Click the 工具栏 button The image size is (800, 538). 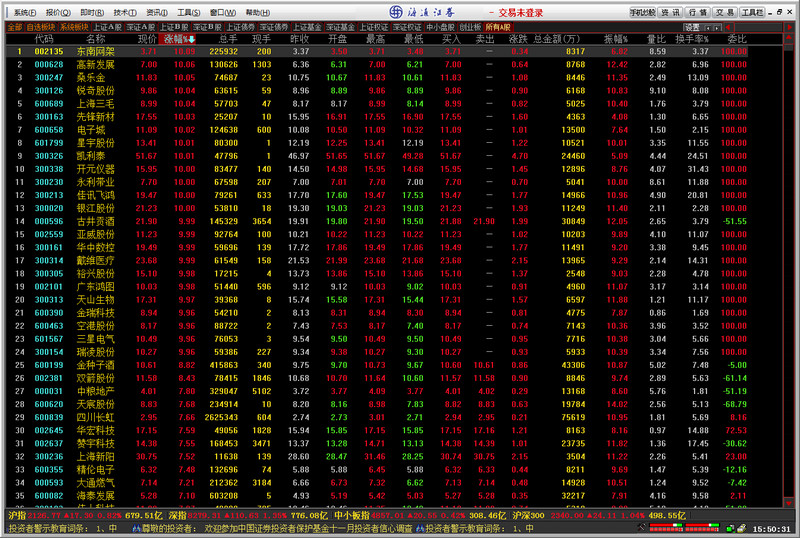pos(752,12)
